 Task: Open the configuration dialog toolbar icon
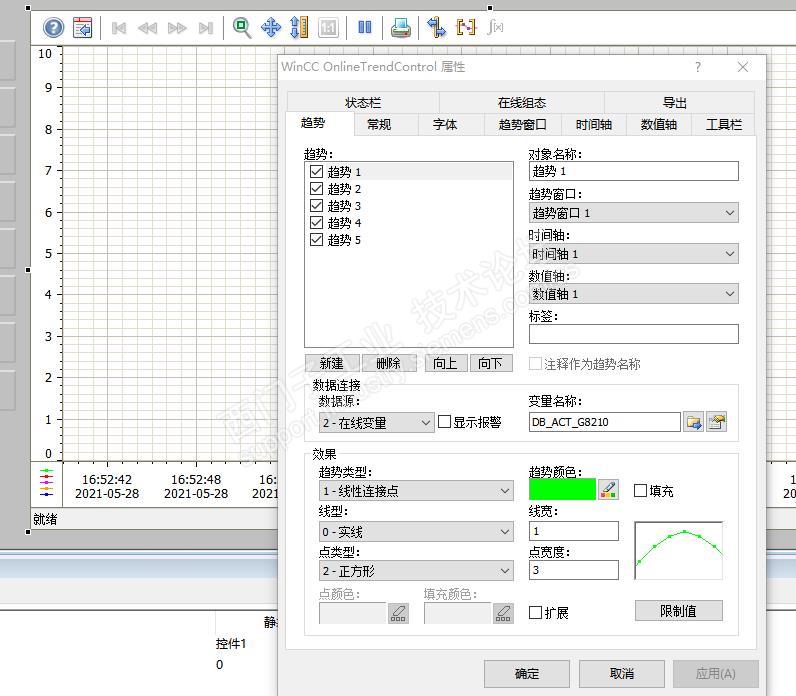pyautogui.click(x=83, y=27)
